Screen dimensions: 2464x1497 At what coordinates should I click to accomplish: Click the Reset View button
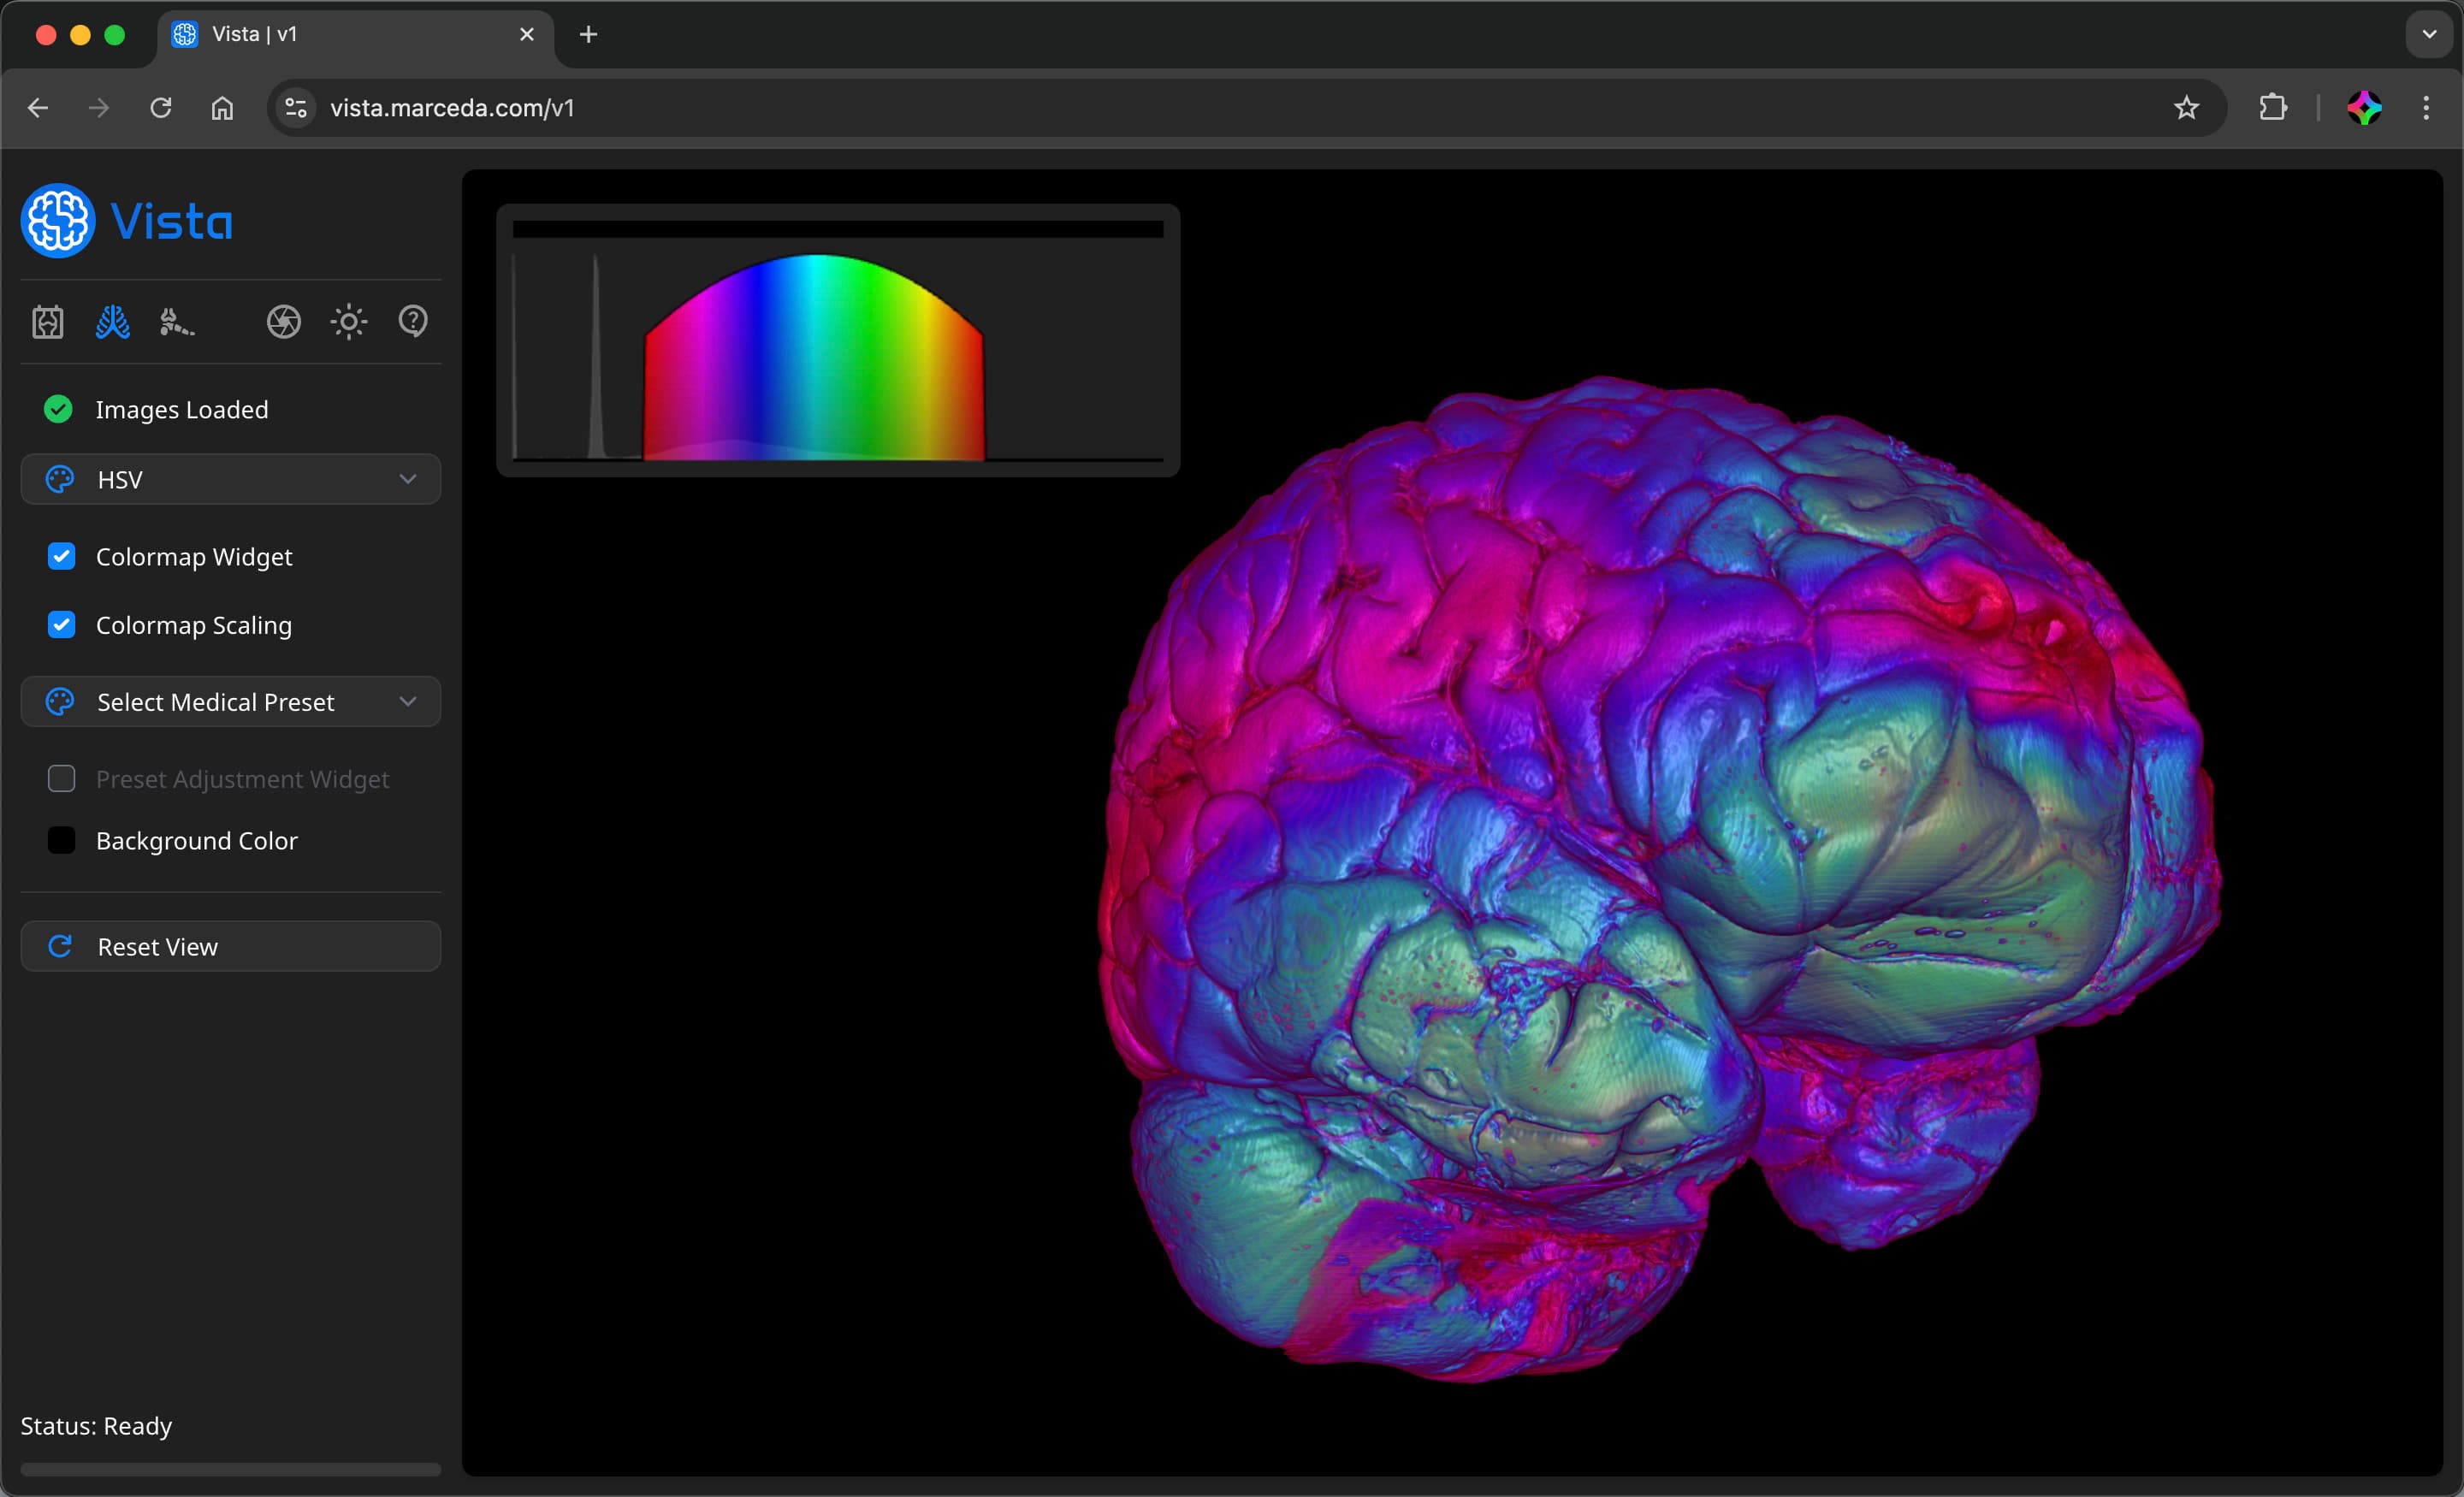click(x=230, y=945)
